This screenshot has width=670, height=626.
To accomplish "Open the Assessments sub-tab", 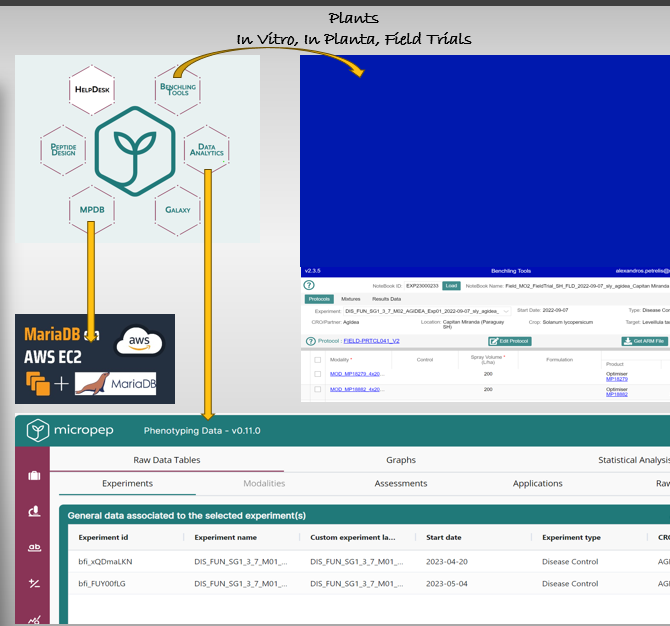I will (x=401, y=483).
